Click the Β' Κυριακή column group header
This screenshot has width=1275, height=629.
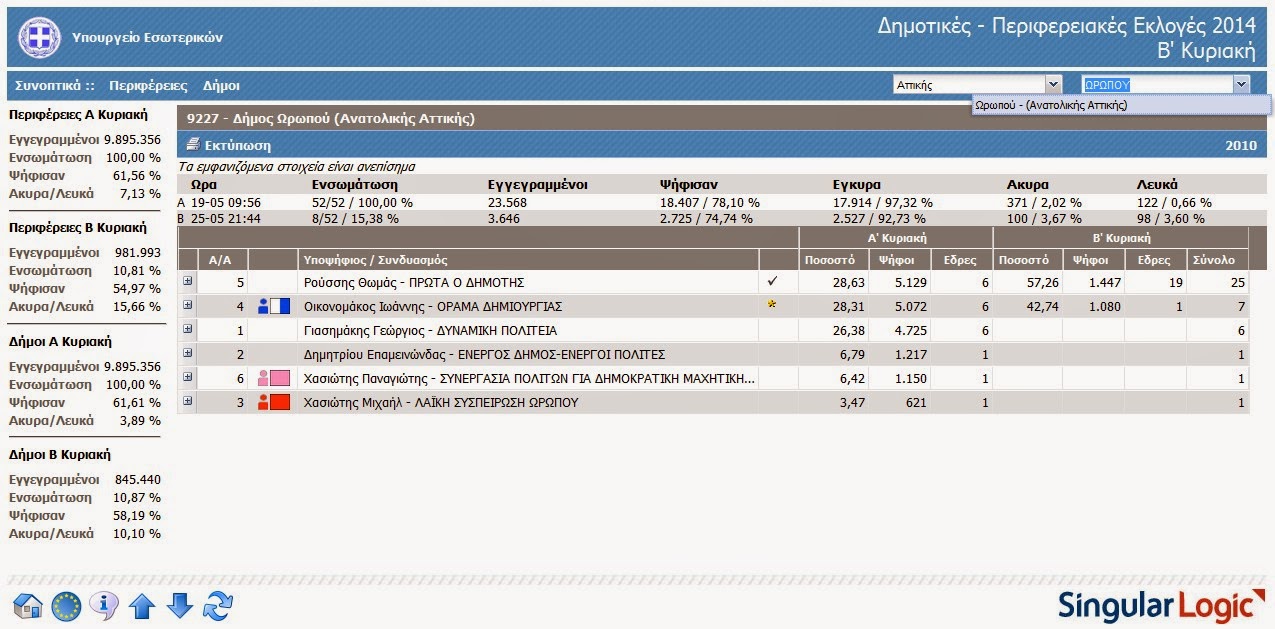click(x=1120, y=238)
